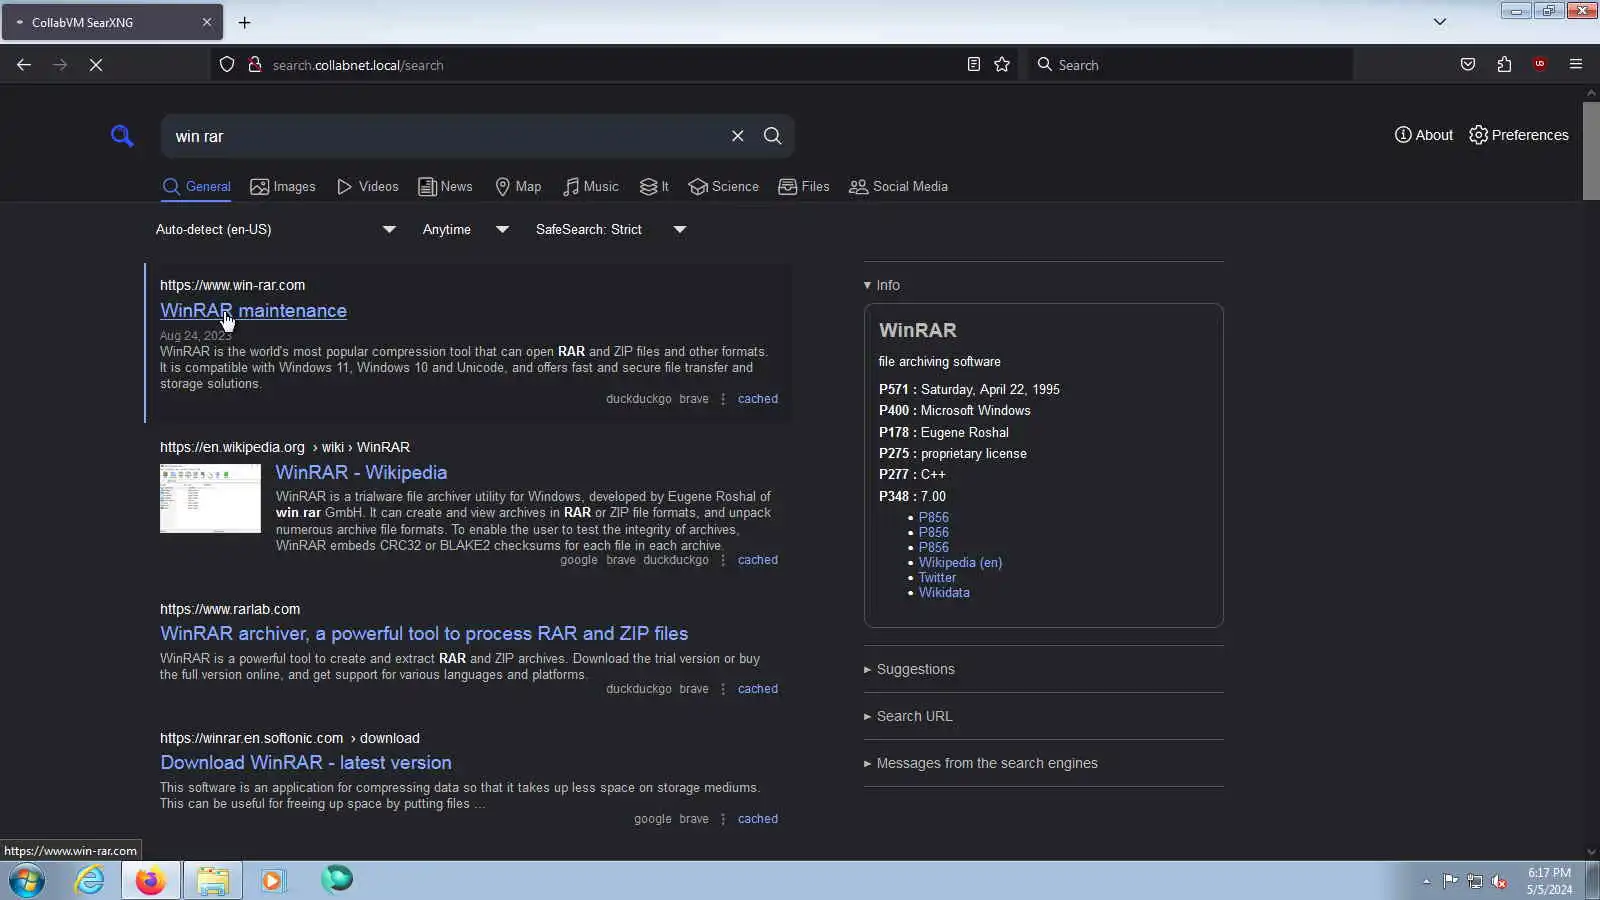Image resolution: width=1600 pixels, height=900 pixels.
Task: Open the muted volume tray icon
Action: coord(1499,881)
